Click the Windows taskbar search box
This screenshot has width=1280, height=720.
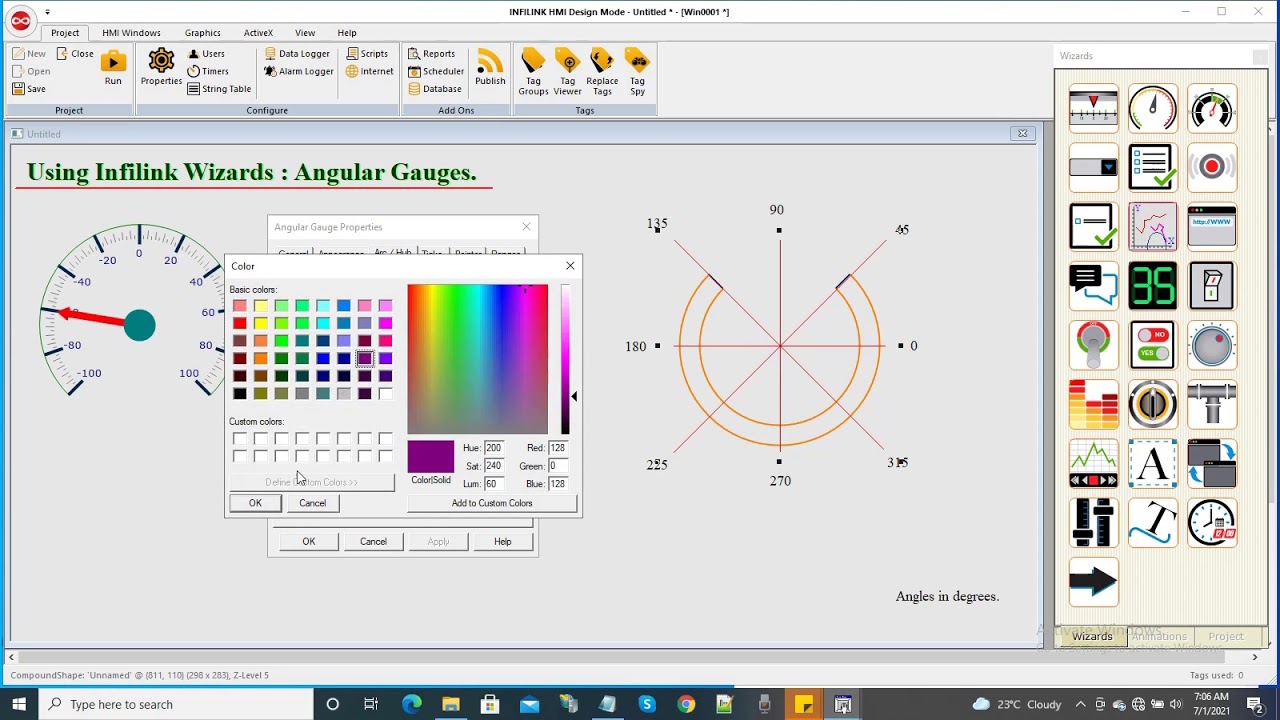coord(177,704)
